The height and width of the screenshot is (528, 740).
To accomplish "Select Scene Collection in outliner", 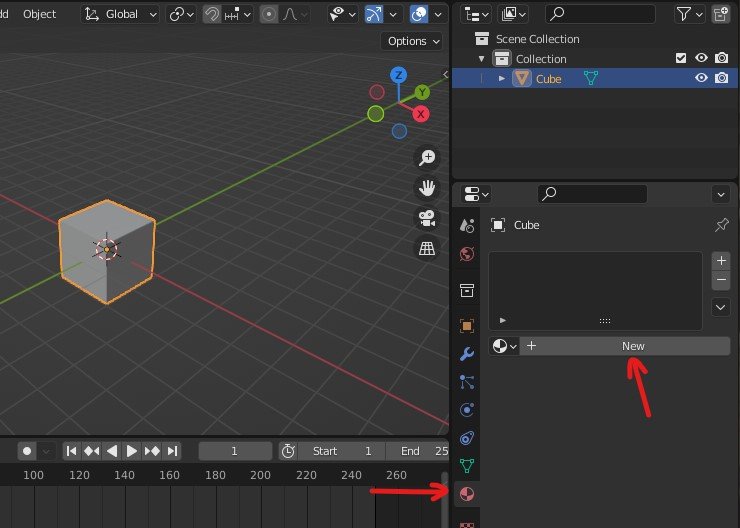I will (537, 39).
